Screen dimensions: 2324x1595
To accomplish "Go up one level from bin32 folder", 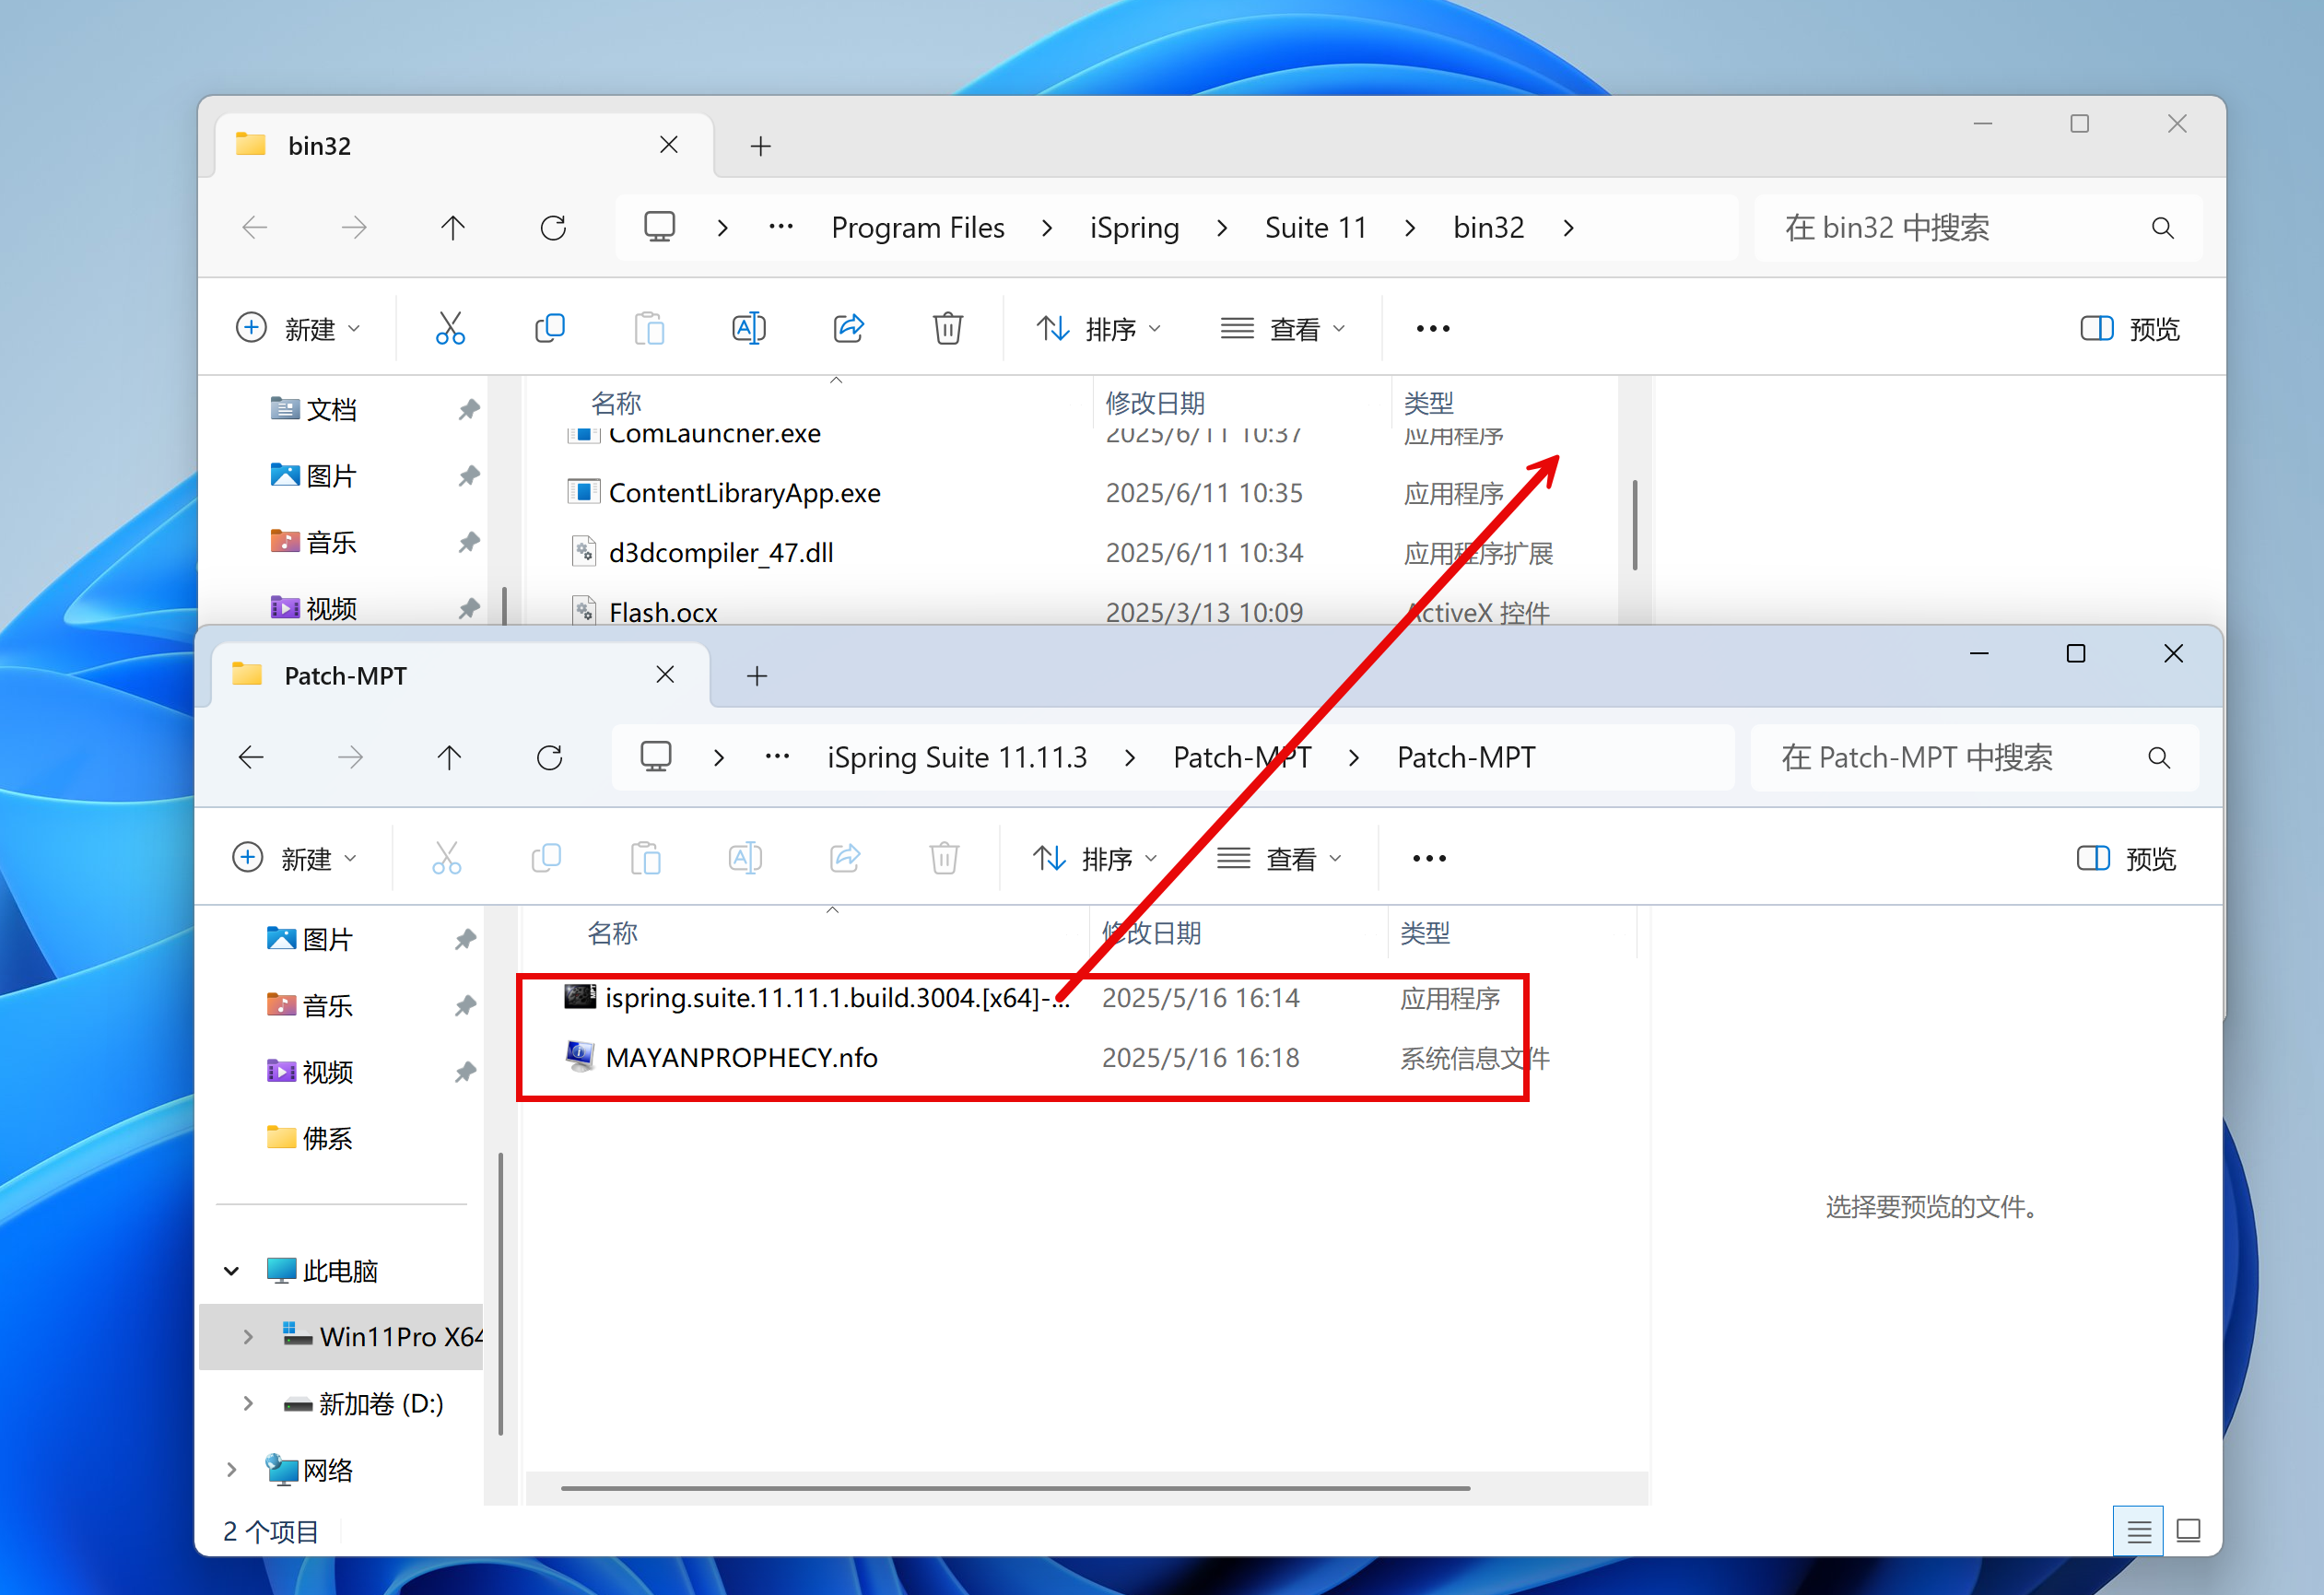I will pos(453,228).
